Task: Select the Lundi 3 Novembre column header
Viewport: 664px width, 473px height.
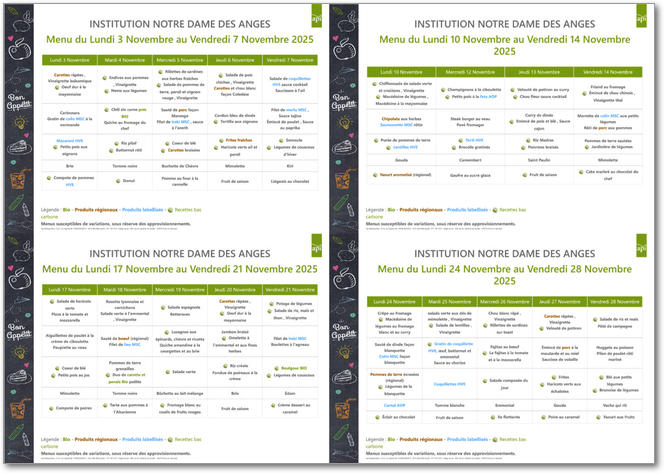Action: [69, 60]
